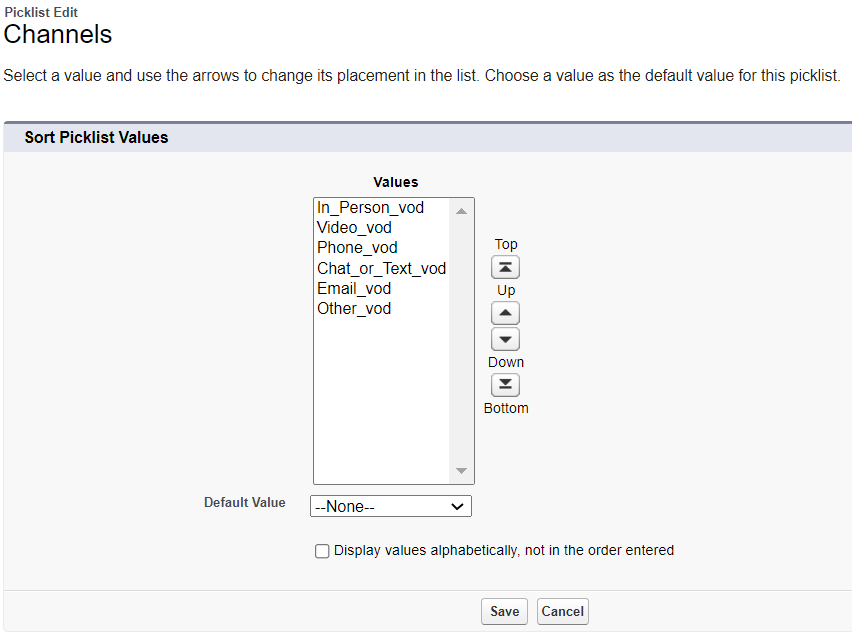Click the 'Display values alphabetically' label text
Screen dimensions: 852x633
pos(504,550)
